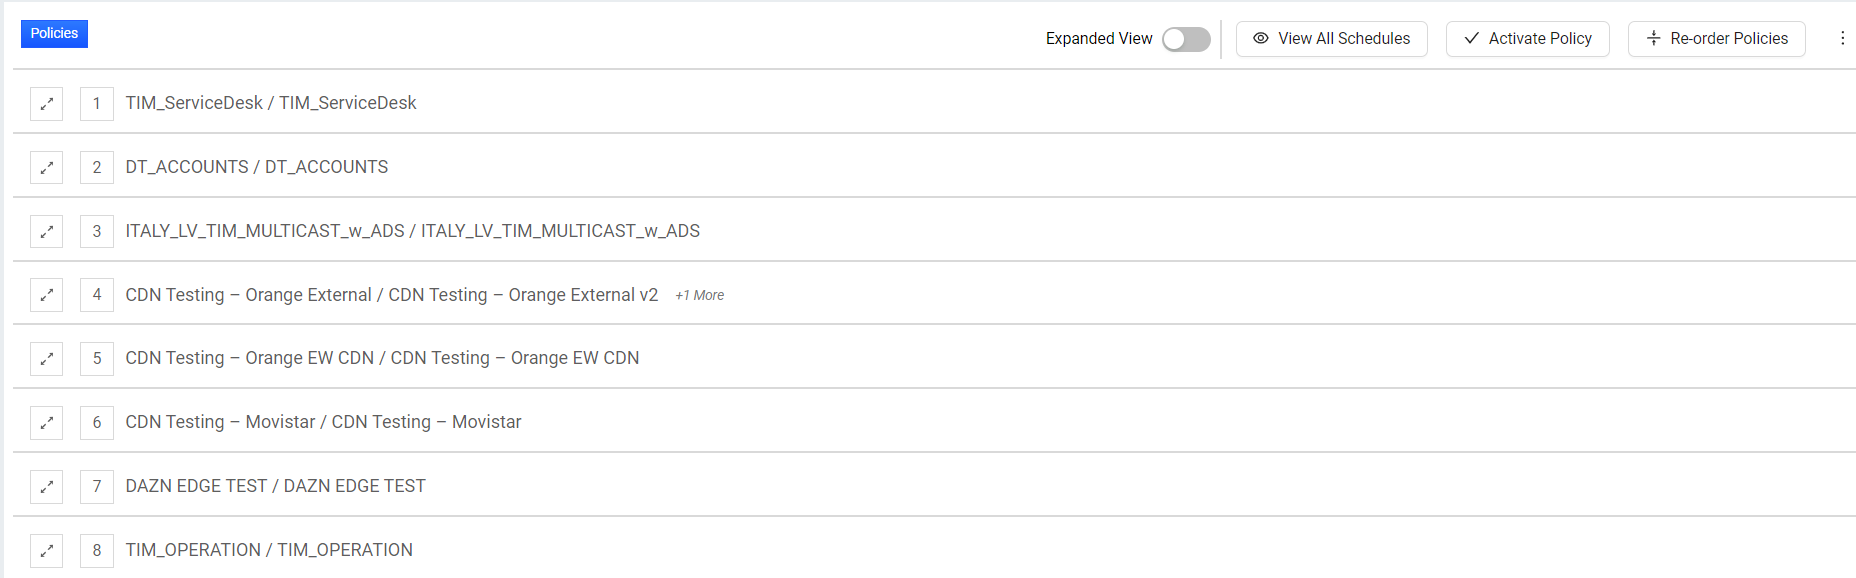Viewport: 1856px width, 578px height.
Task: Click expand icon for Movistar policy
Action: click(46, 422)
